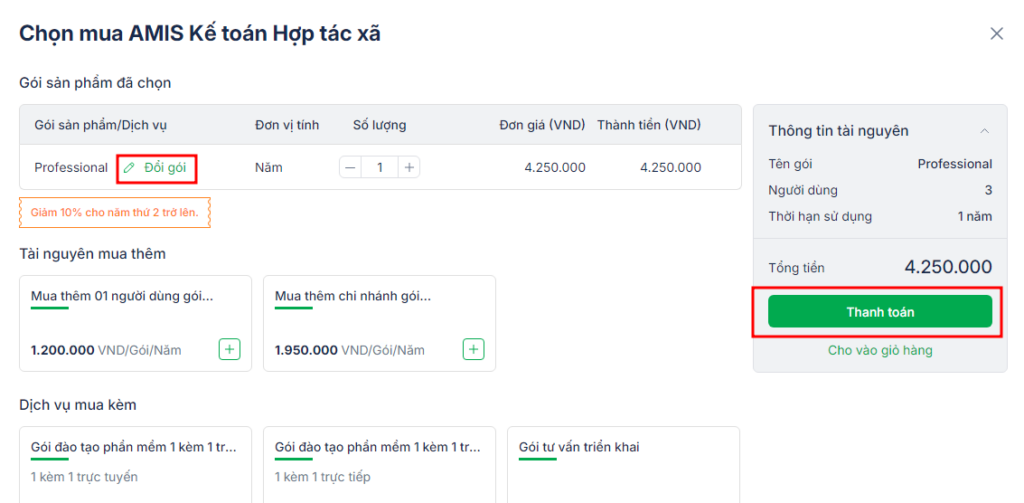
Task: Click the Dịch vụ mua kèm heading
Action: click(x=78, y=405)
